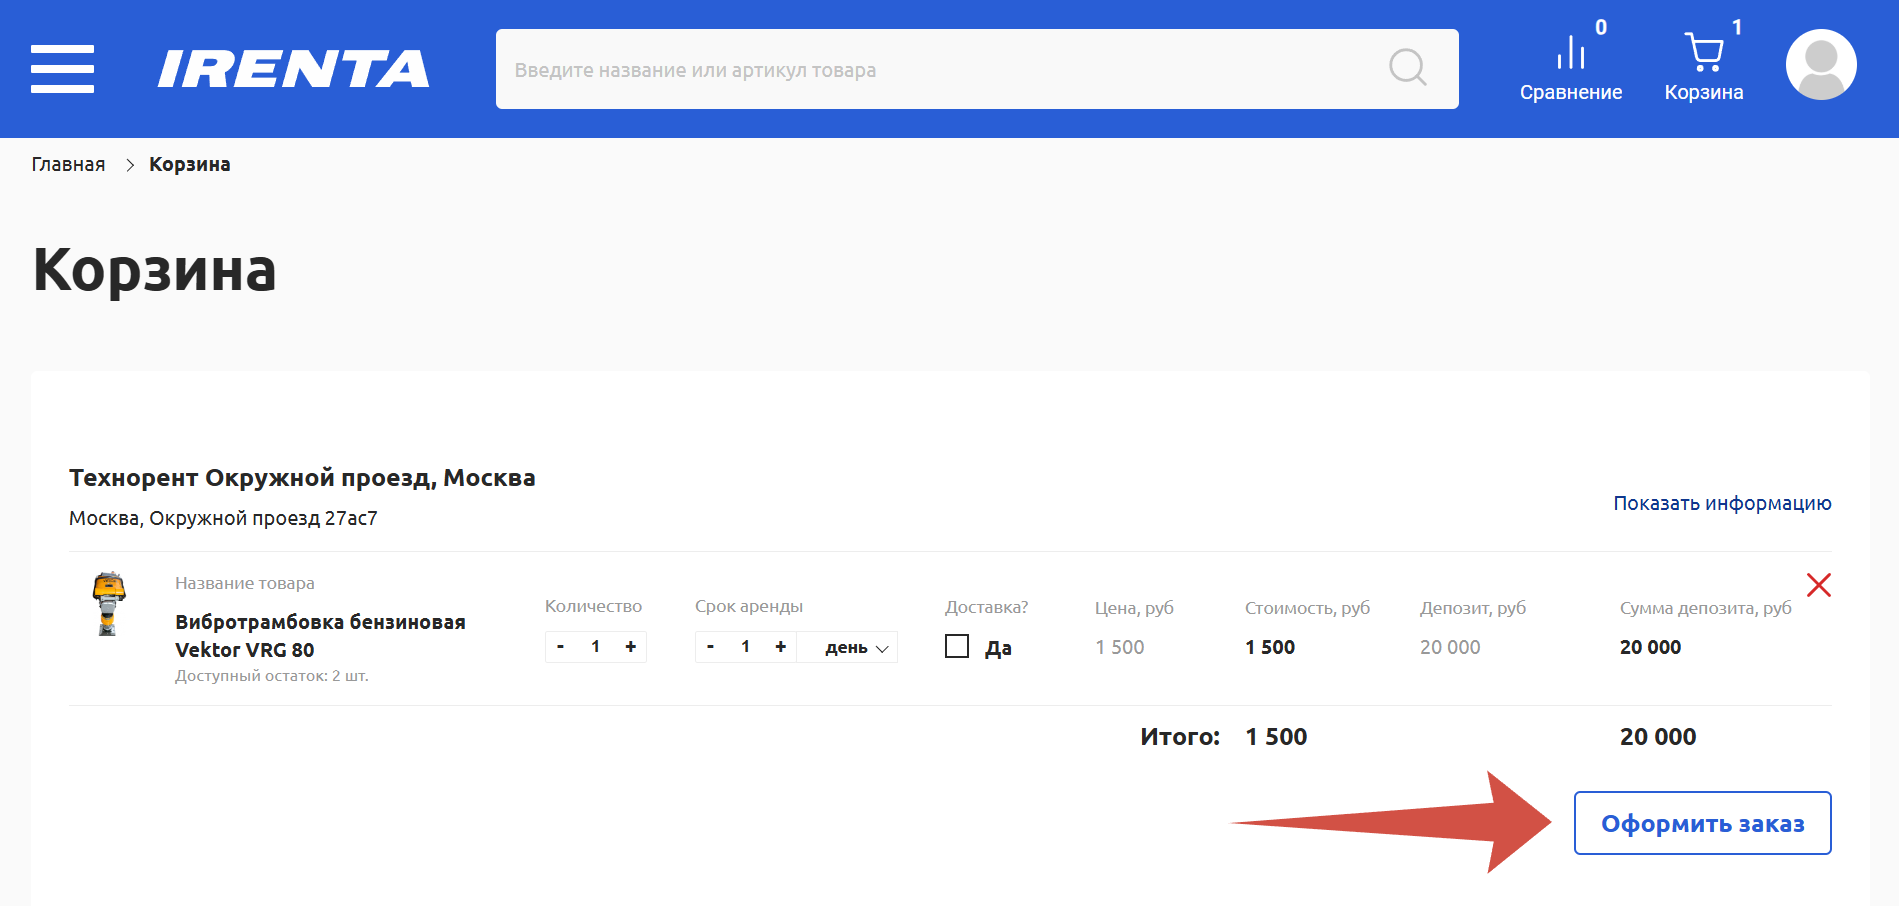Viewport: 1899px width, 906px height.
Task: Expand the день rental period dropdown
Action: tap(856, 648)
